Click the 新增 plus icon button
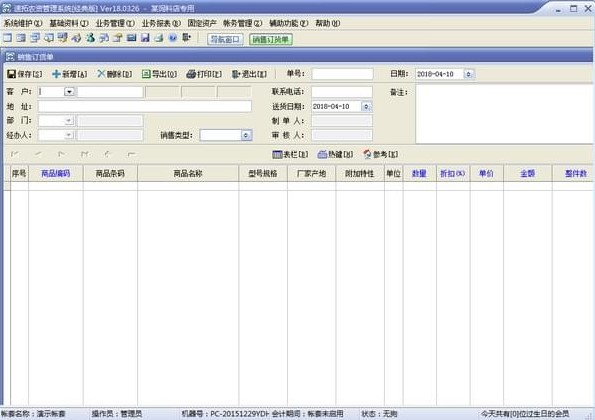 click(69, 74)
